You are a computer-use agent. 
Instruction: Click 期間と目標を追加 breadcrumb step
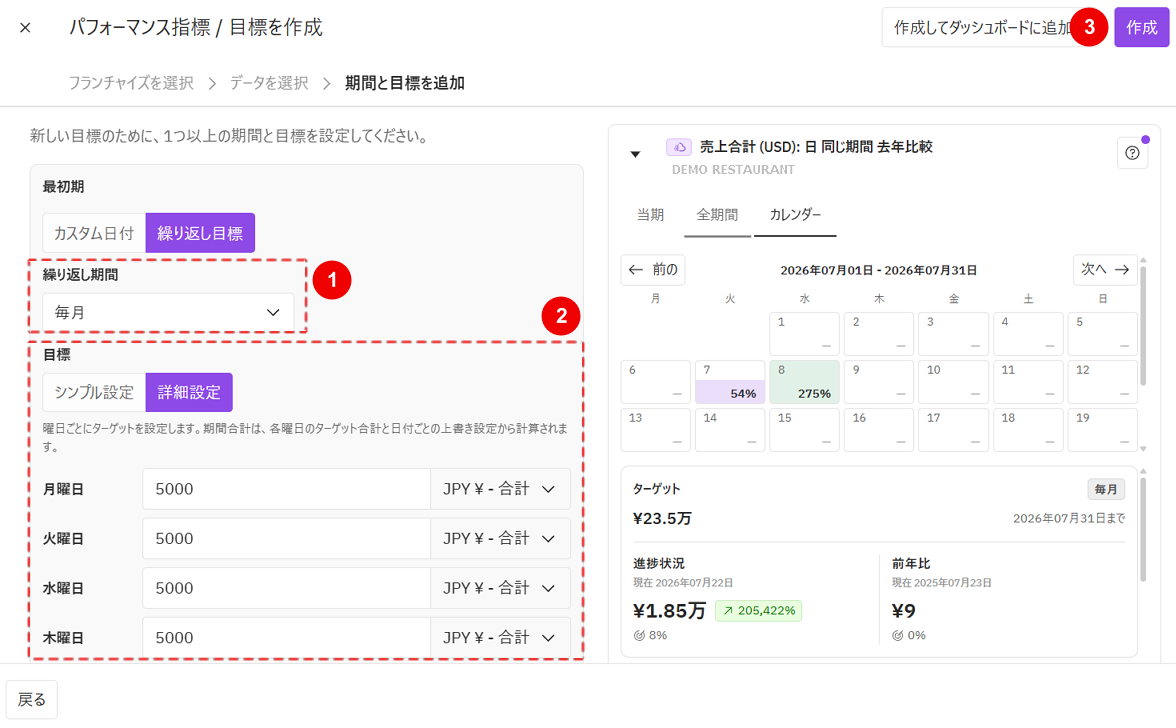coord(405,83)
